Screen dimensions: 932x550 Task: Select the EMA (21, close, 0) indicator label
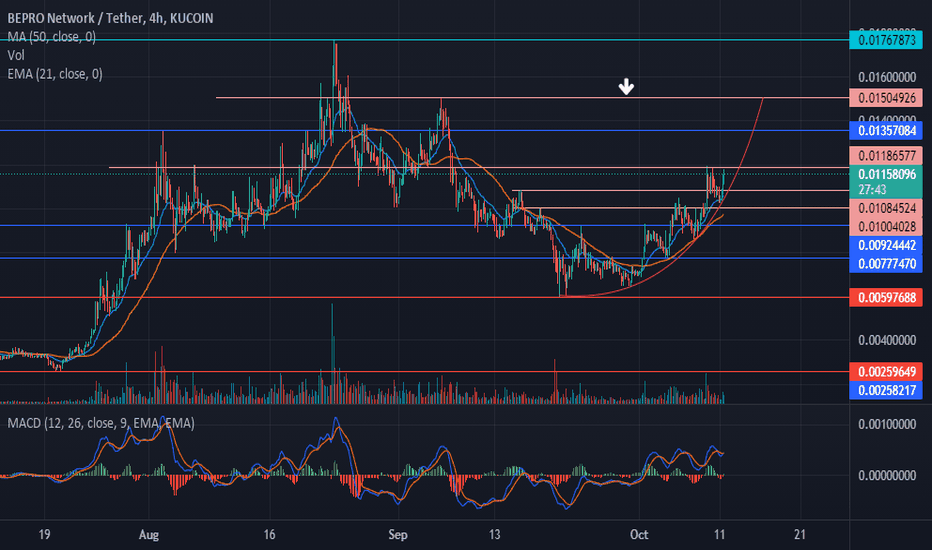[x=55, y=74]
